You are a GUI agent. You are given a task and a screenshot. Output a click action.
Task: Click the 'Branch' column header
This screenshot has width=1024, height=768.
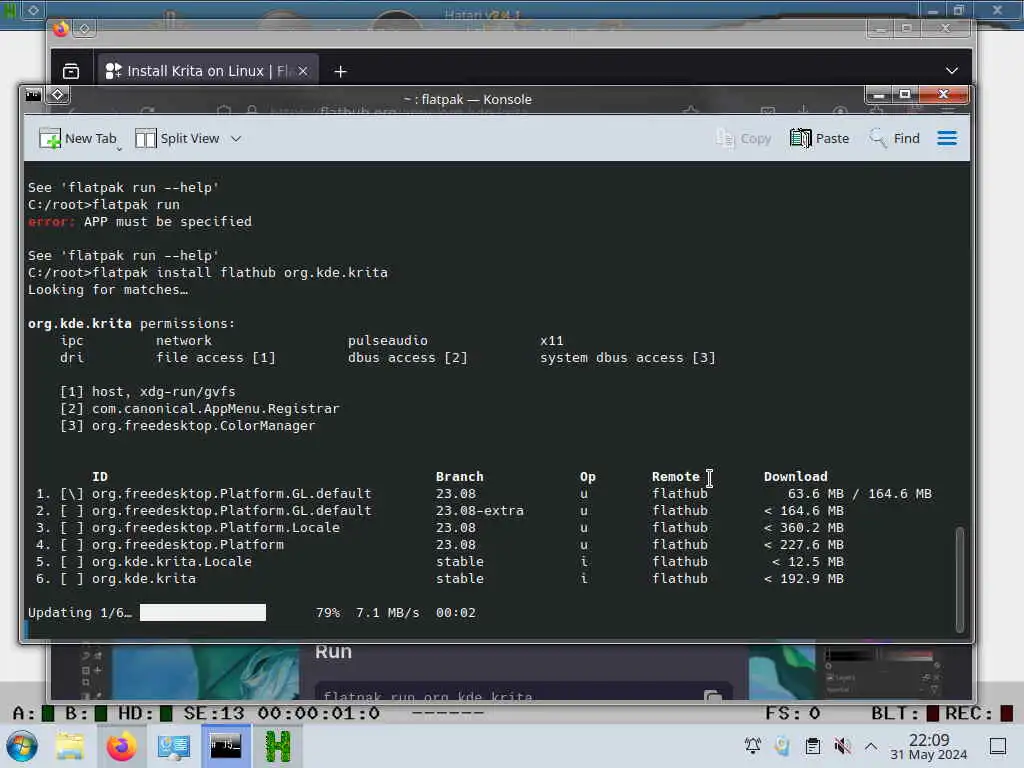pyautogui.click(x=460, y=477)
